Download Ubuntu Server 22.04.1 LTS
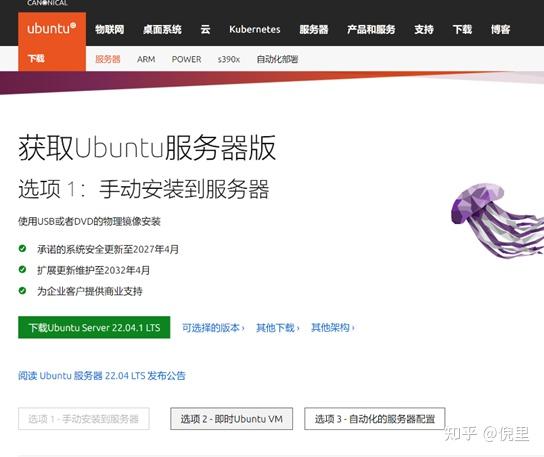The image size is (544, 457). [94, 327]
